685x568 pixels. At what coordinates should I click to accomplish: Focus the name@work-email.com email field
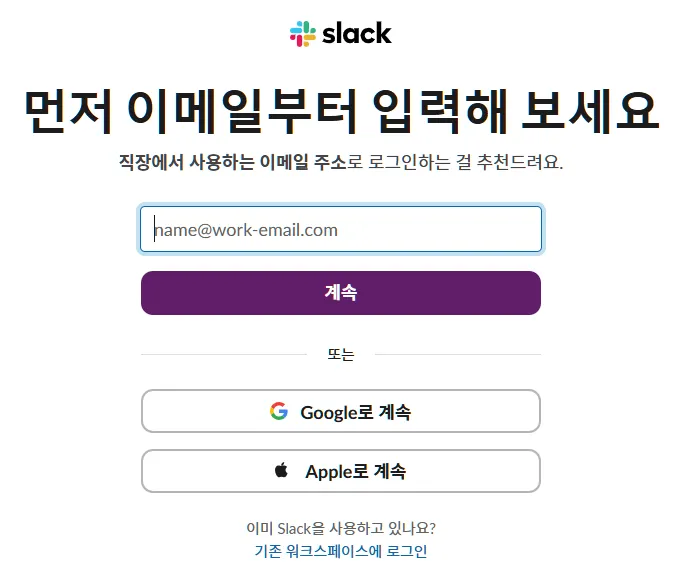click(341, 230)
